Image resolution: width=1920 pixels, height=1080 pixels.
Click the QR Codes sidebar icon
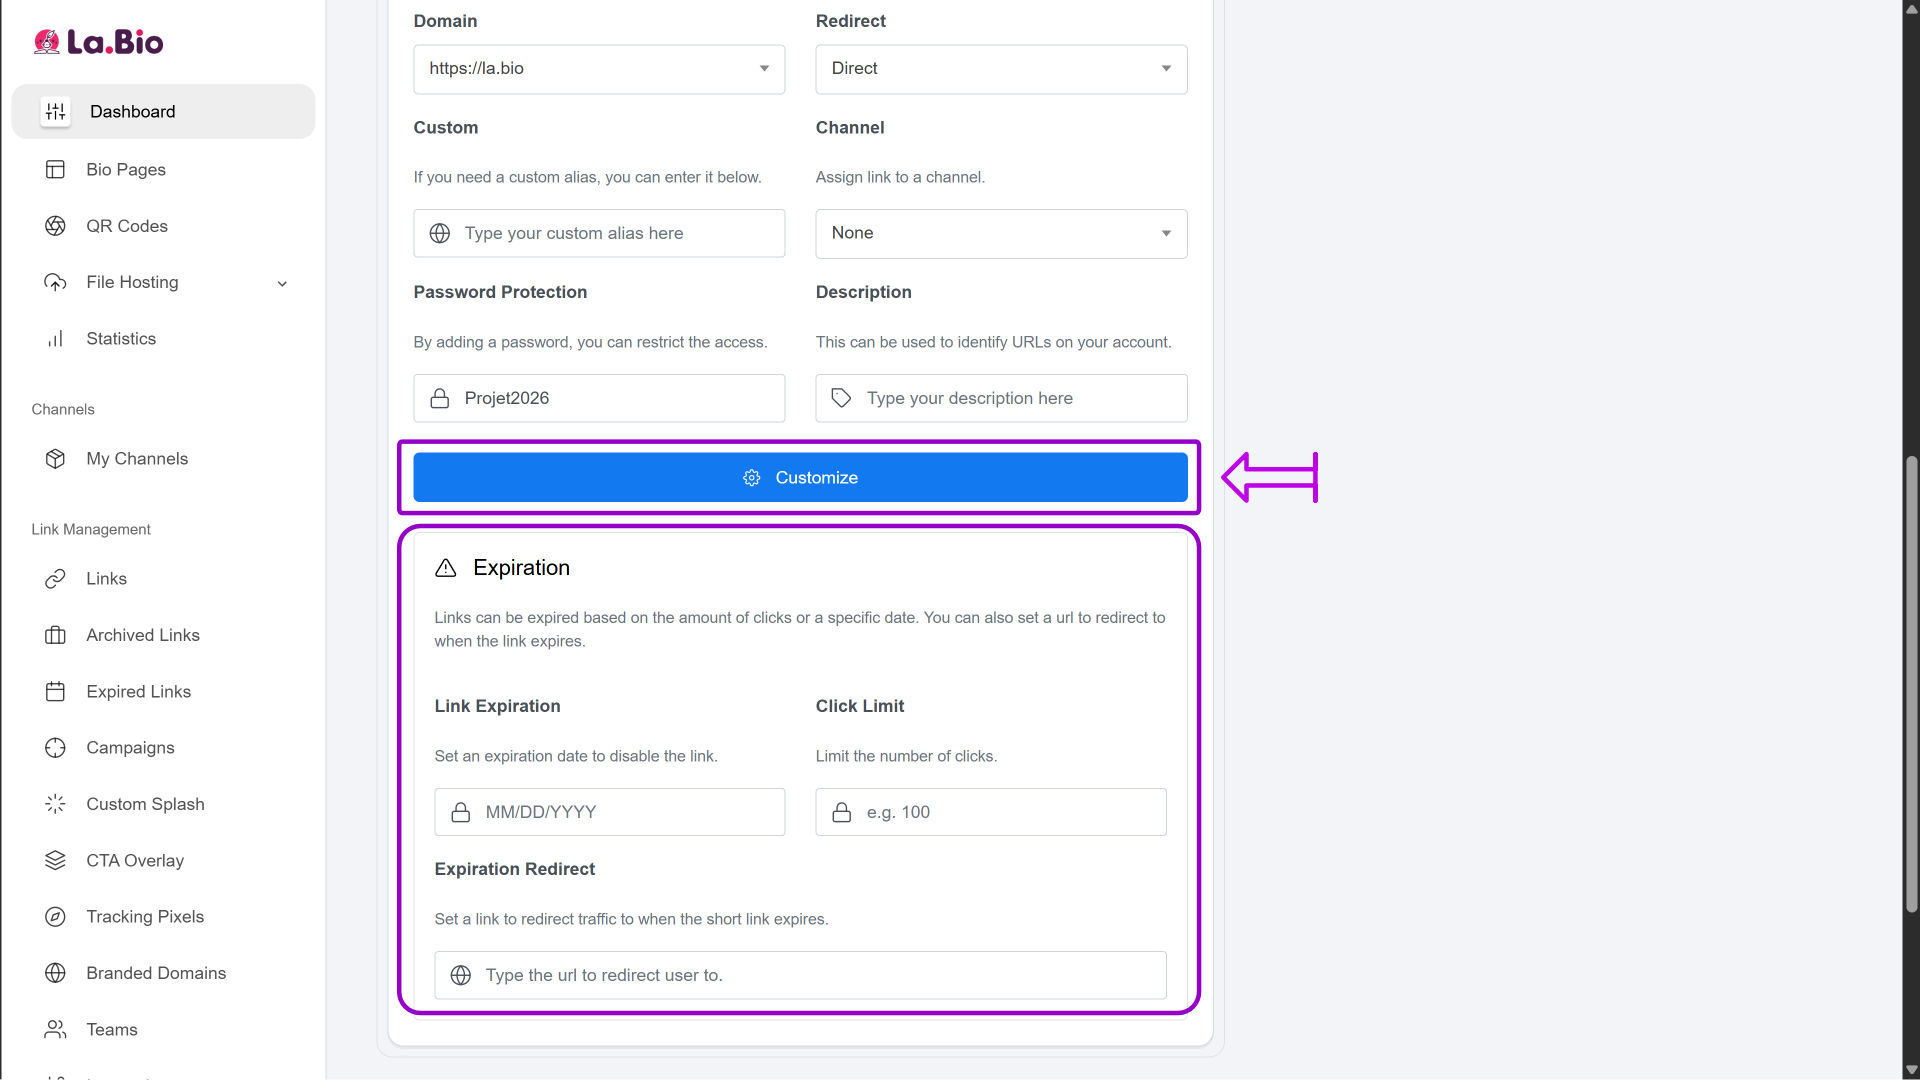55,226
